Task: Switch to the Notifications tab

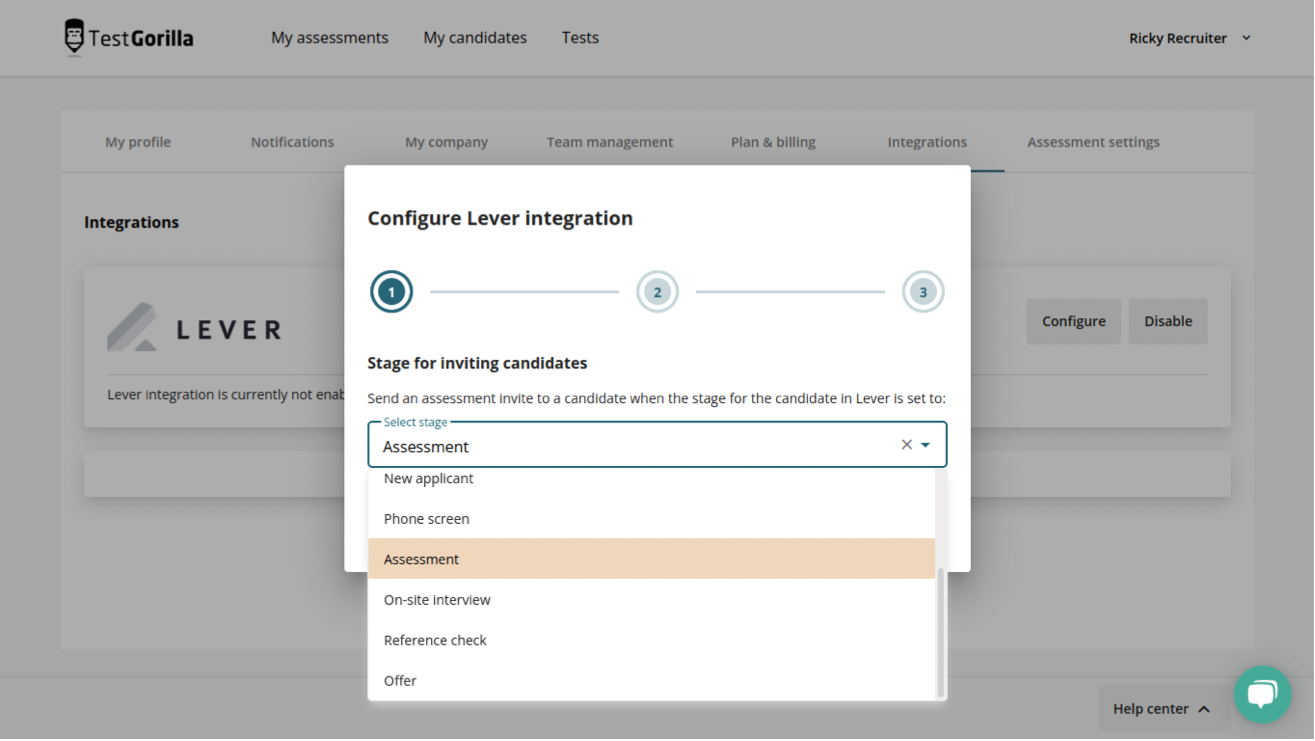Action: (291, 142)
